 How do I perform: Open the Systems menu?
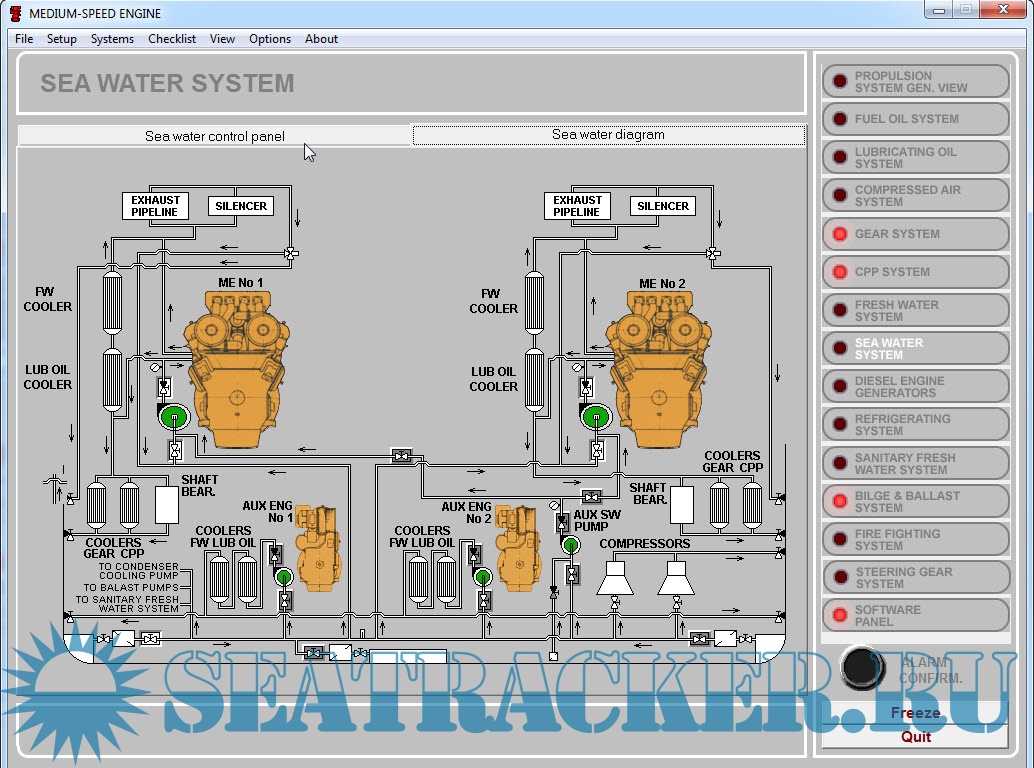[112, 39]
